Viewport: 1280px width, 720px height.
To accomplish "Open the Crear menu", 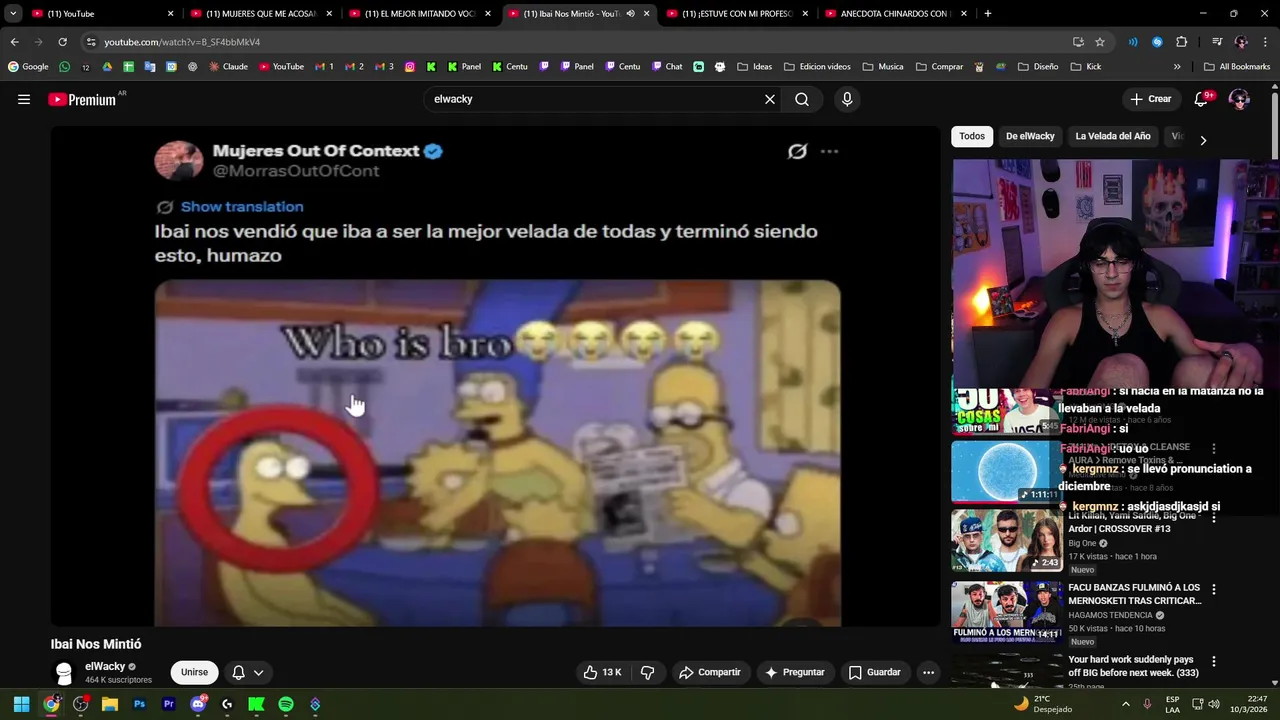I will 1150,99.
